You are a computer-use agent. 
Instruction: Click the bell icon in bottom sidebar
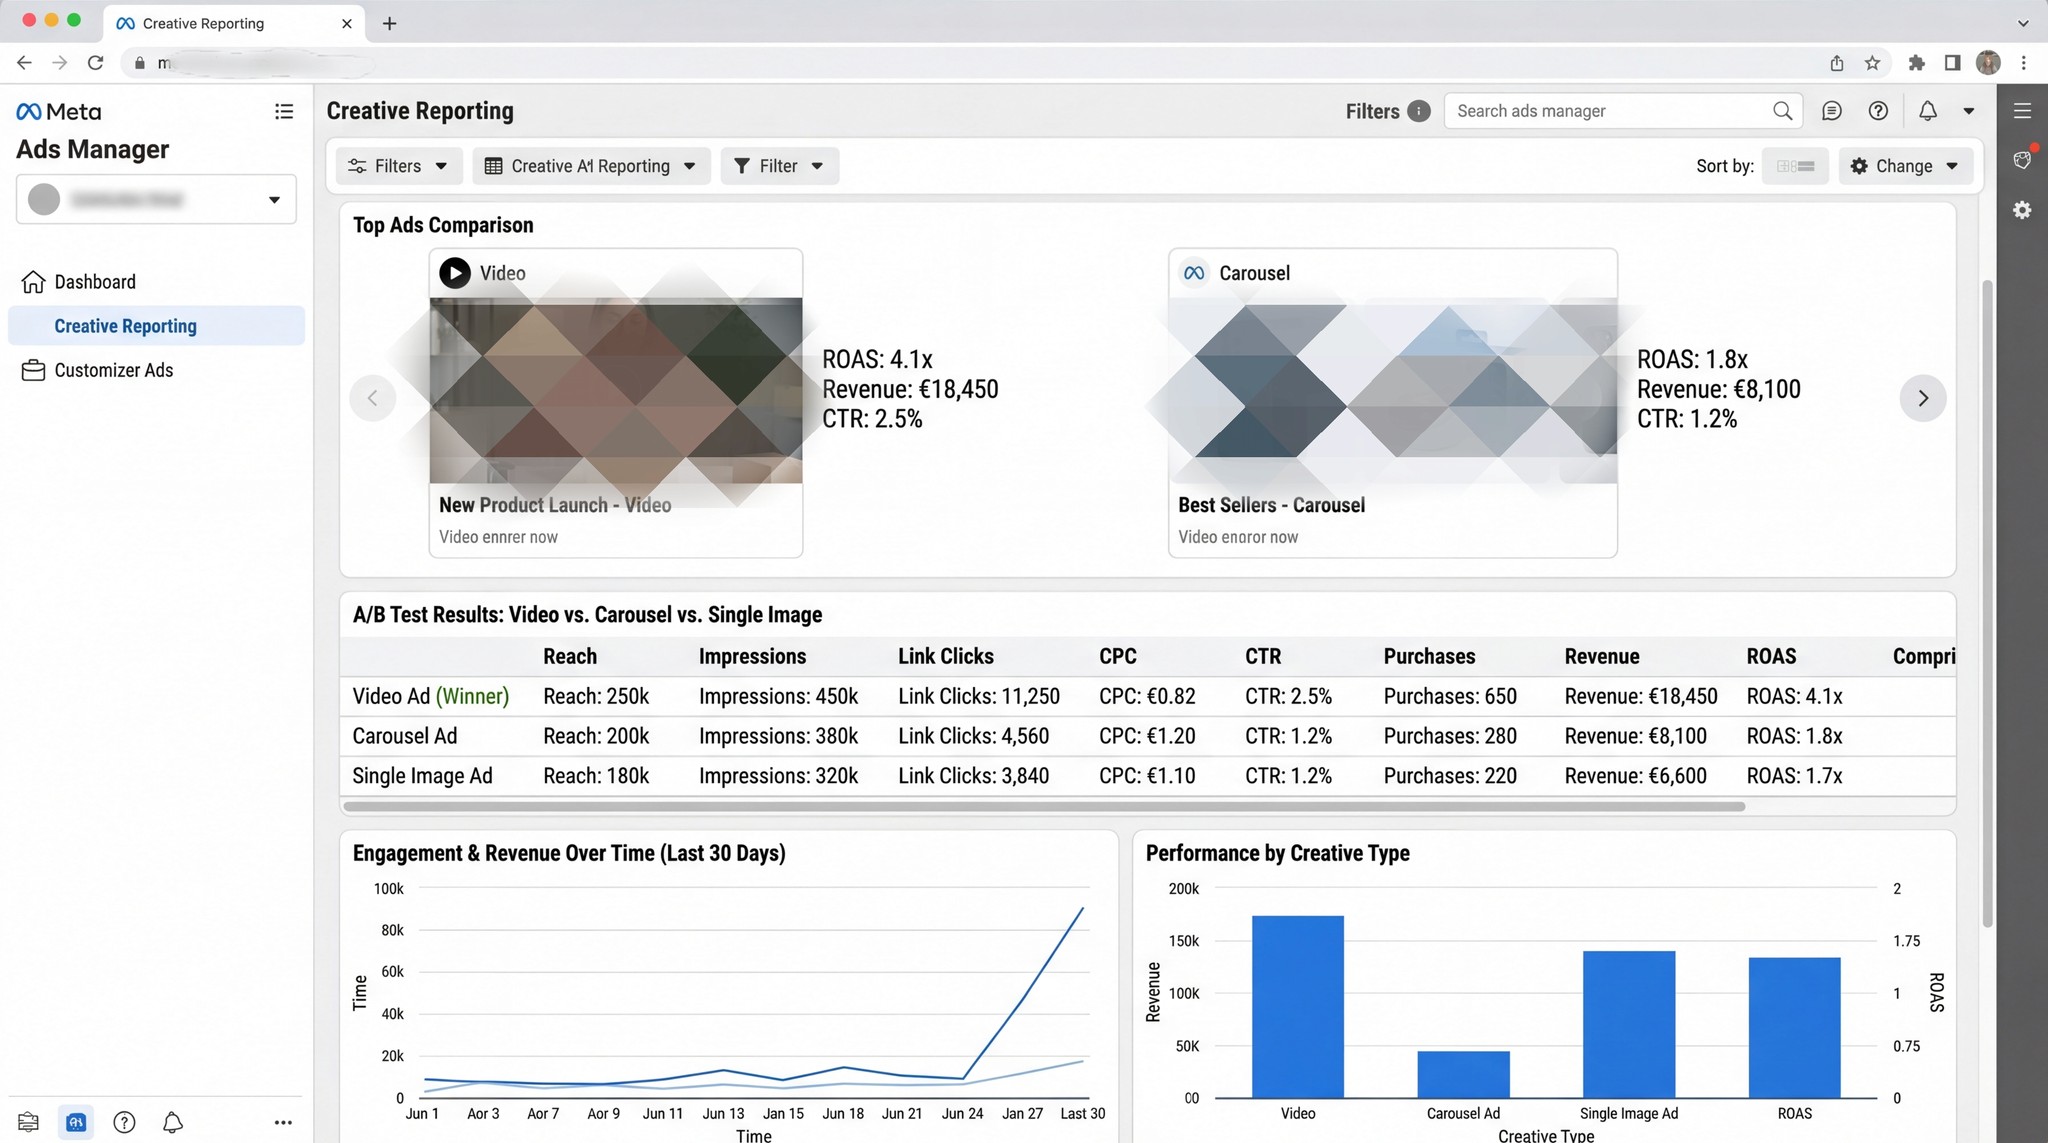172,1122
